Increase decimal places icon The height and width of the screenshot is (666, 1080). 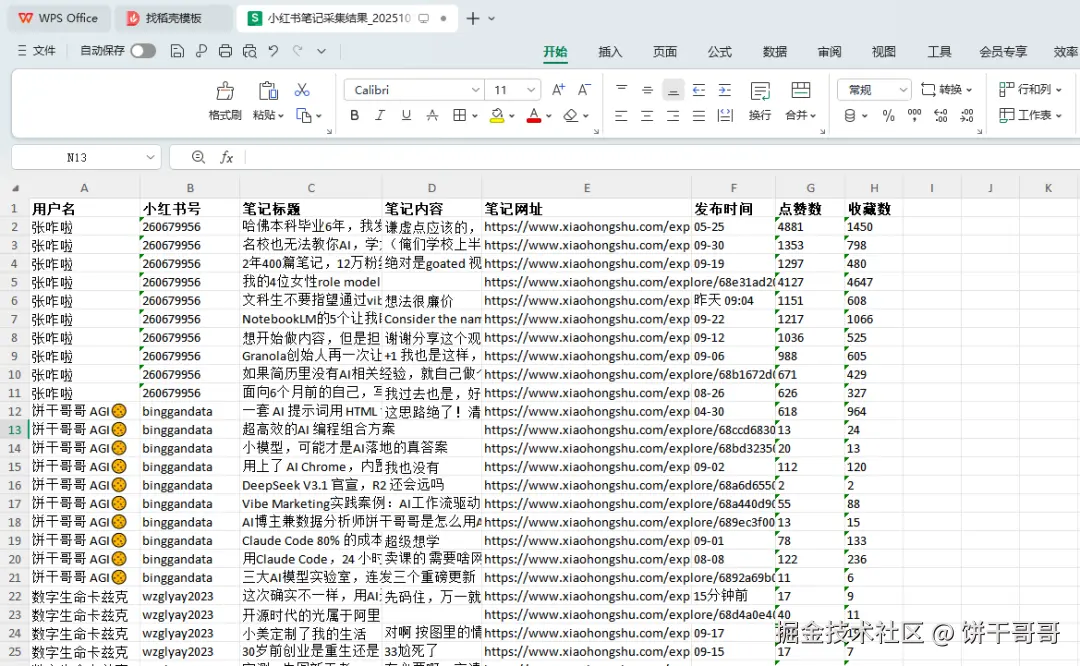point(941,116)
